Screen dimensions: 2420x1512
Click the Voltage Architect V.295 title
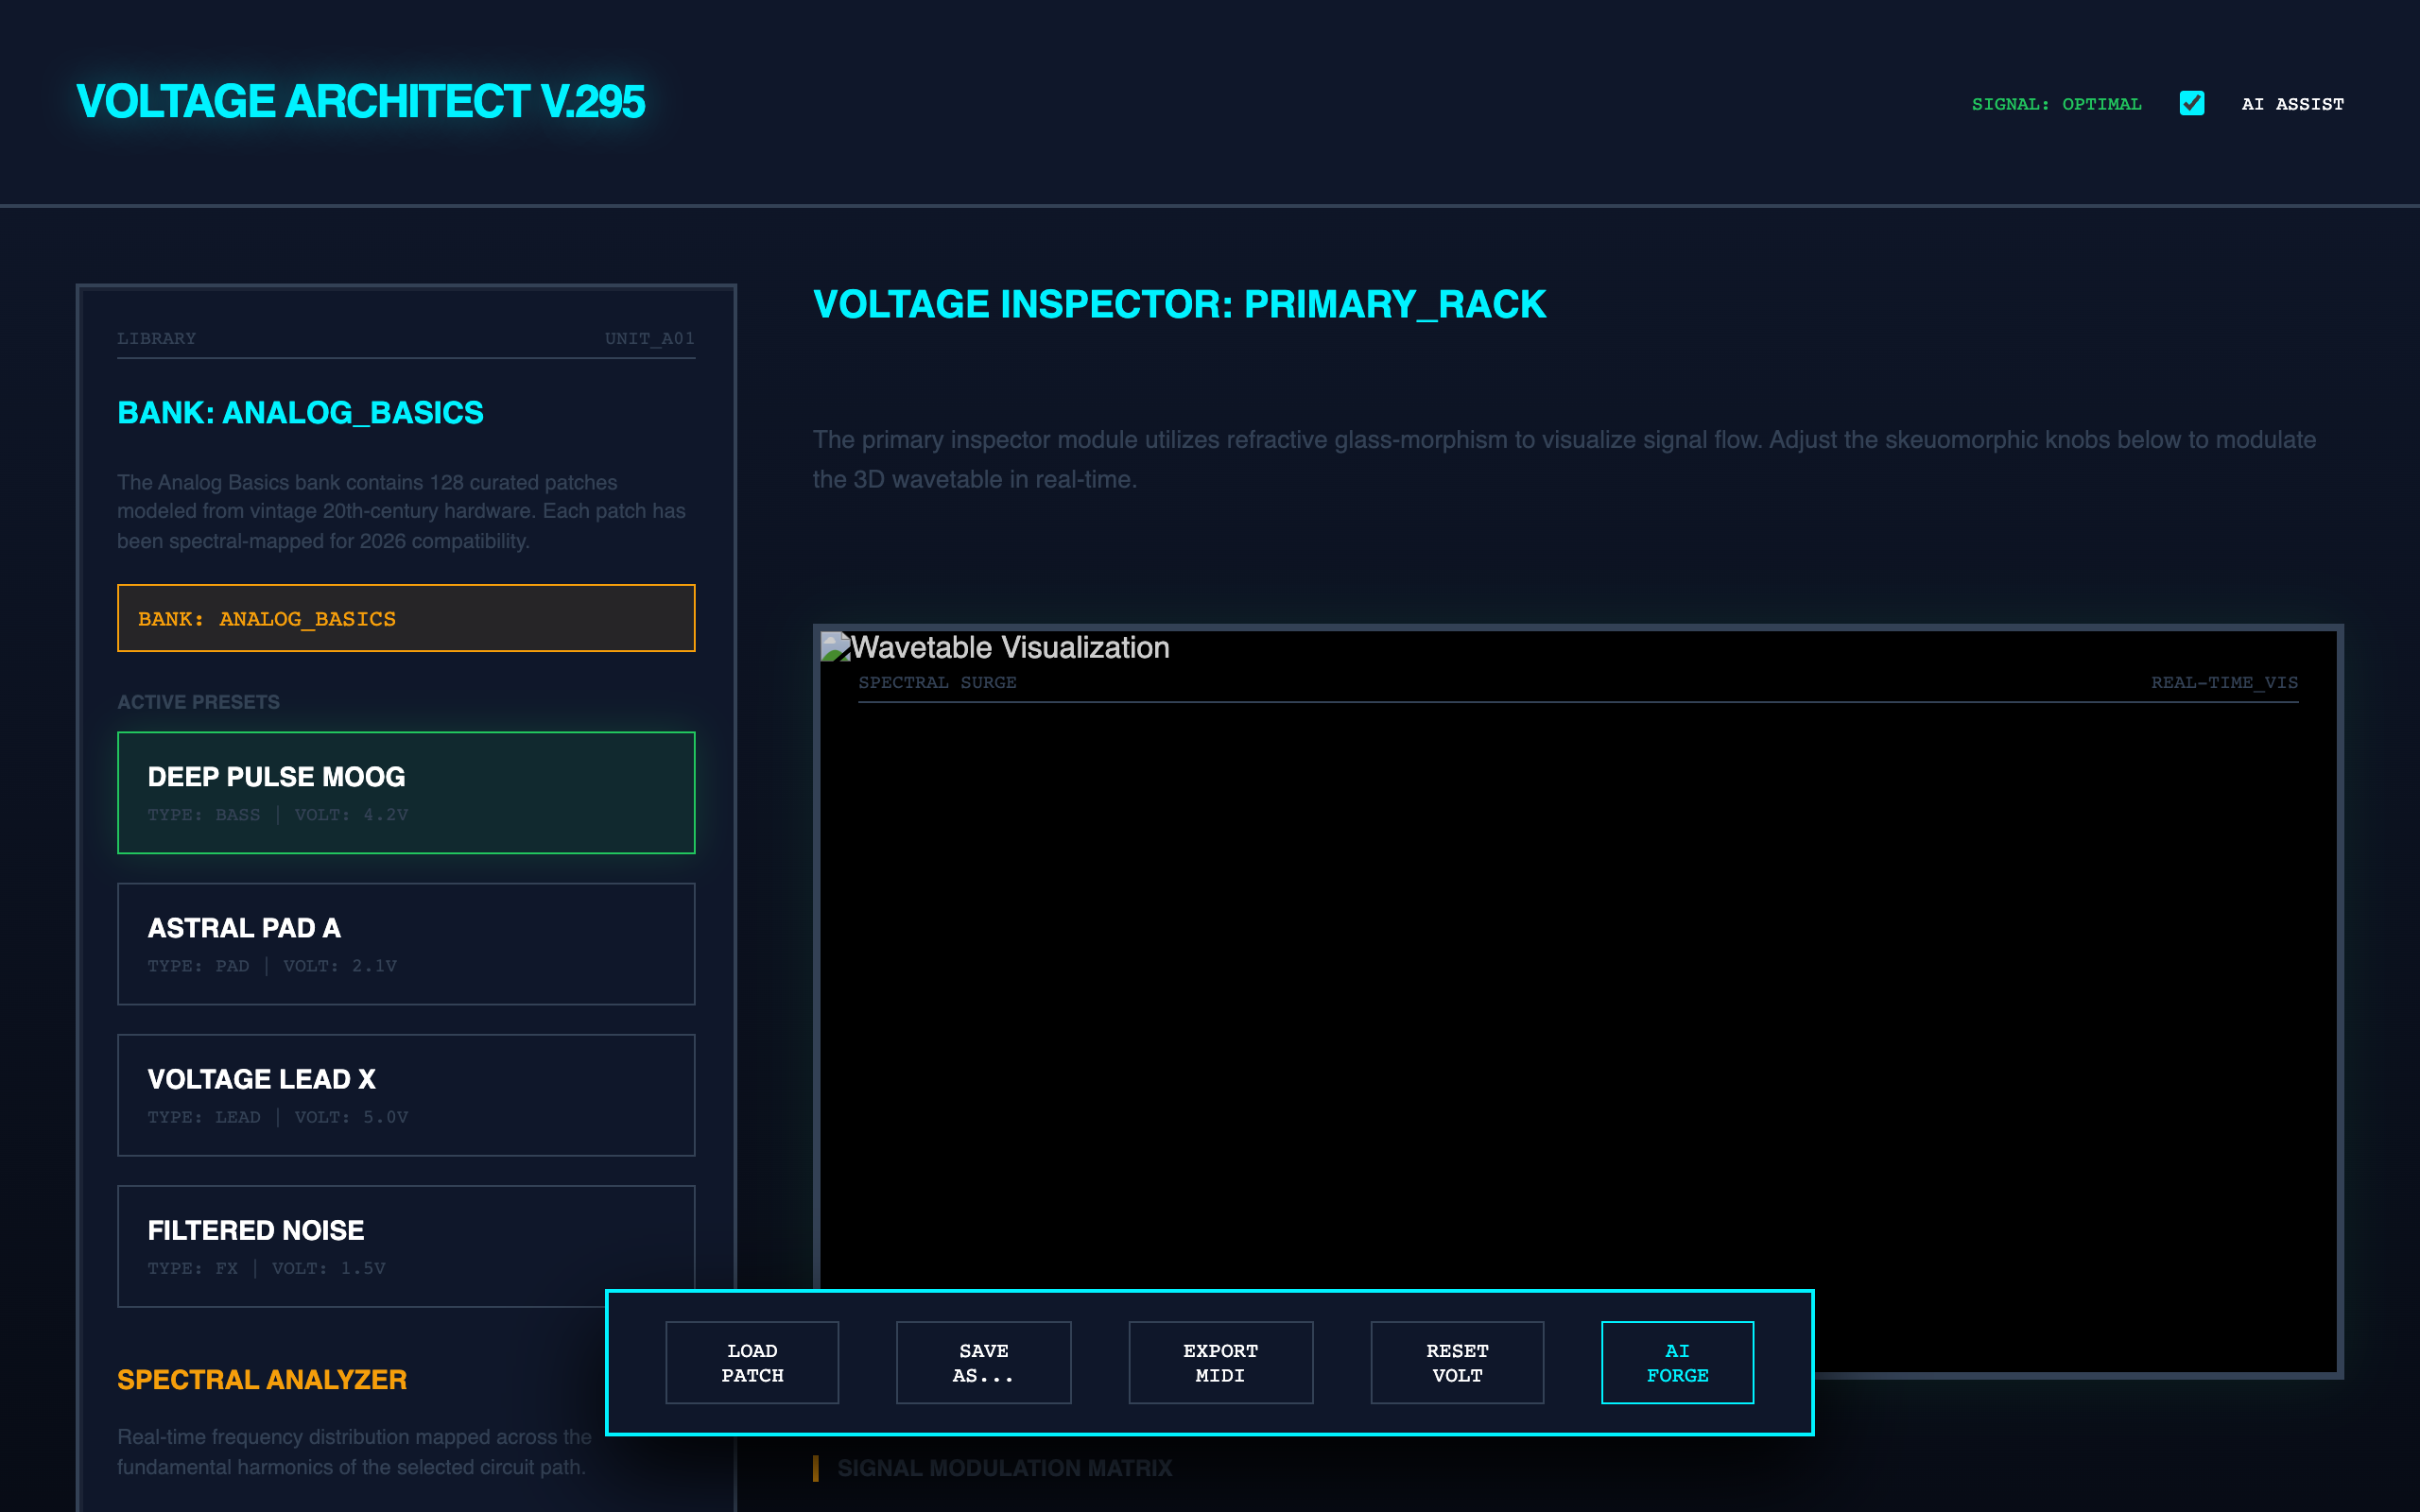pos(361,102)
